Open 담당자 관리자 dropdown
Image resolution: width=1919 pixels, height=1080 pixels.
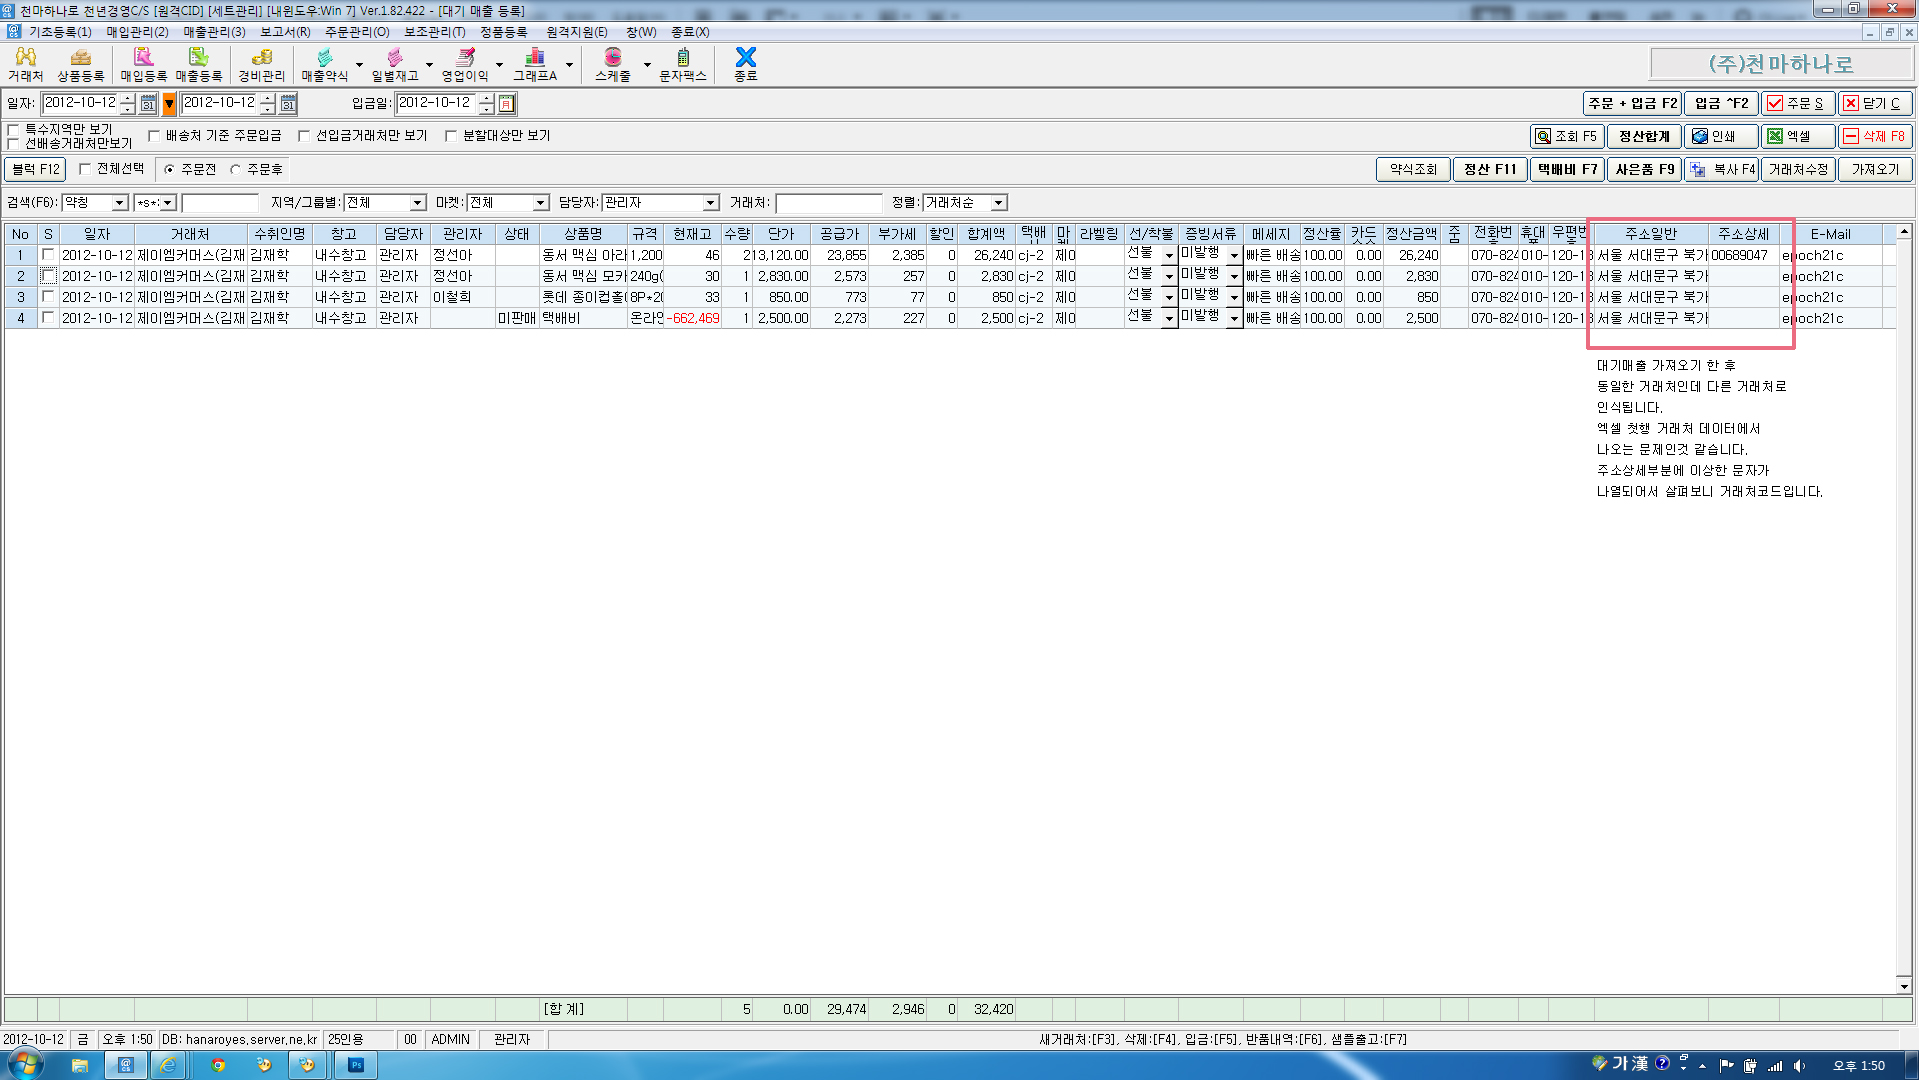[x=710, y=203]
